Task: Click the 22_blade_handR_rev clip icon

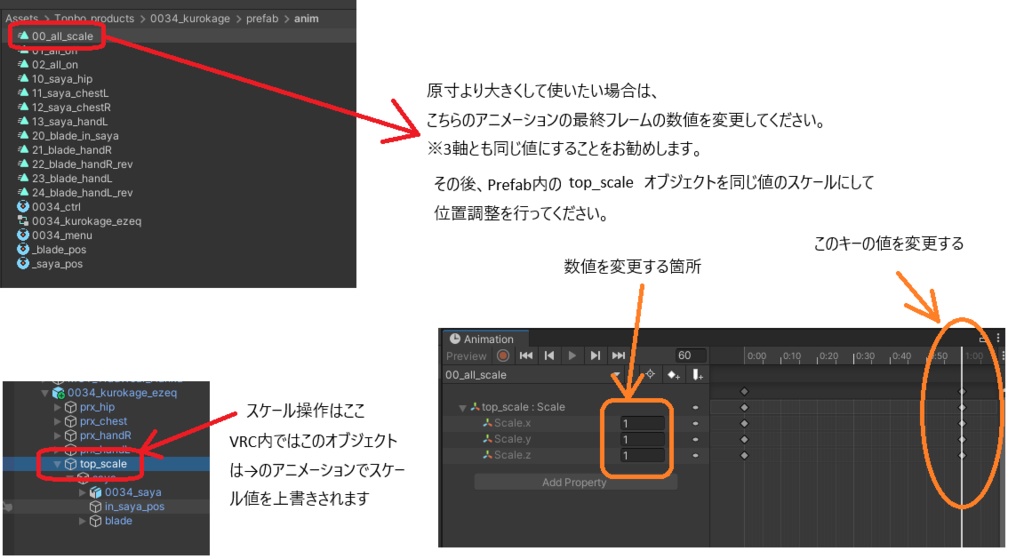Action: (x=24, y=164)
